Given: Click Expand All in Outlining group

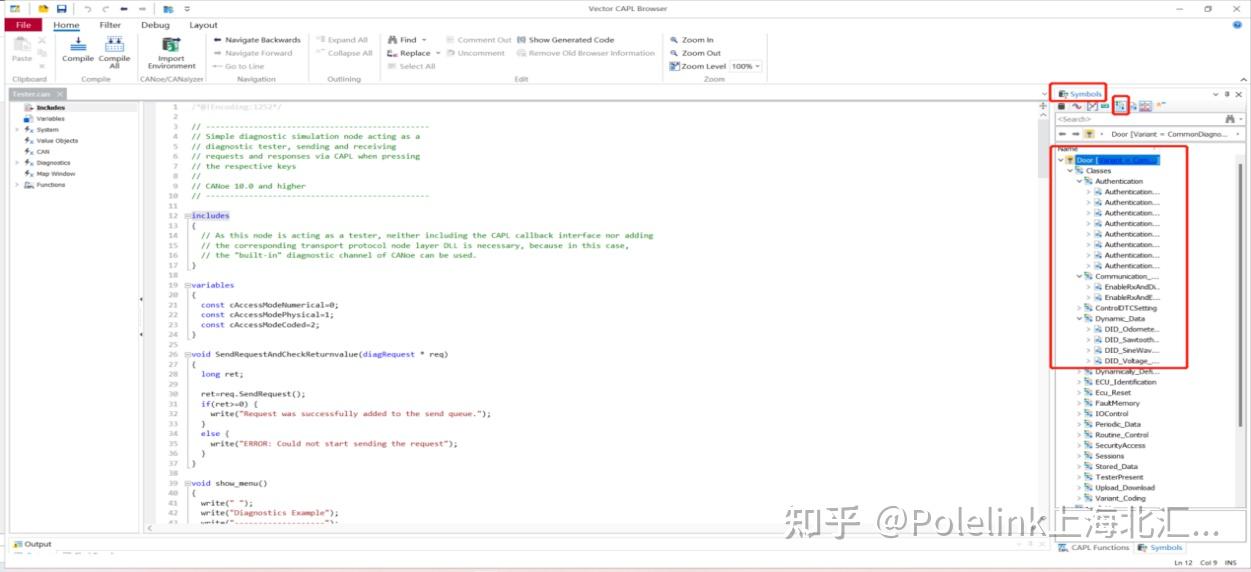Looking at the screenshot, I should [342, 40].
